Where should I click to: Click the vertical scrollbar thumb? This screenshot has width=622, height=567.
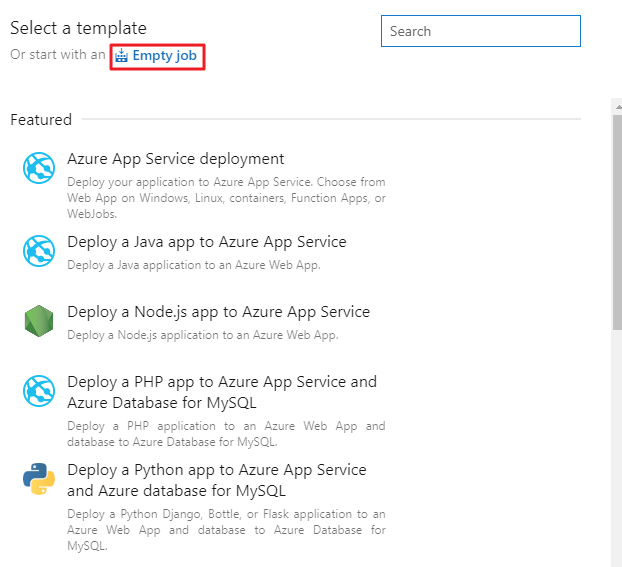(x=617, y=222)
